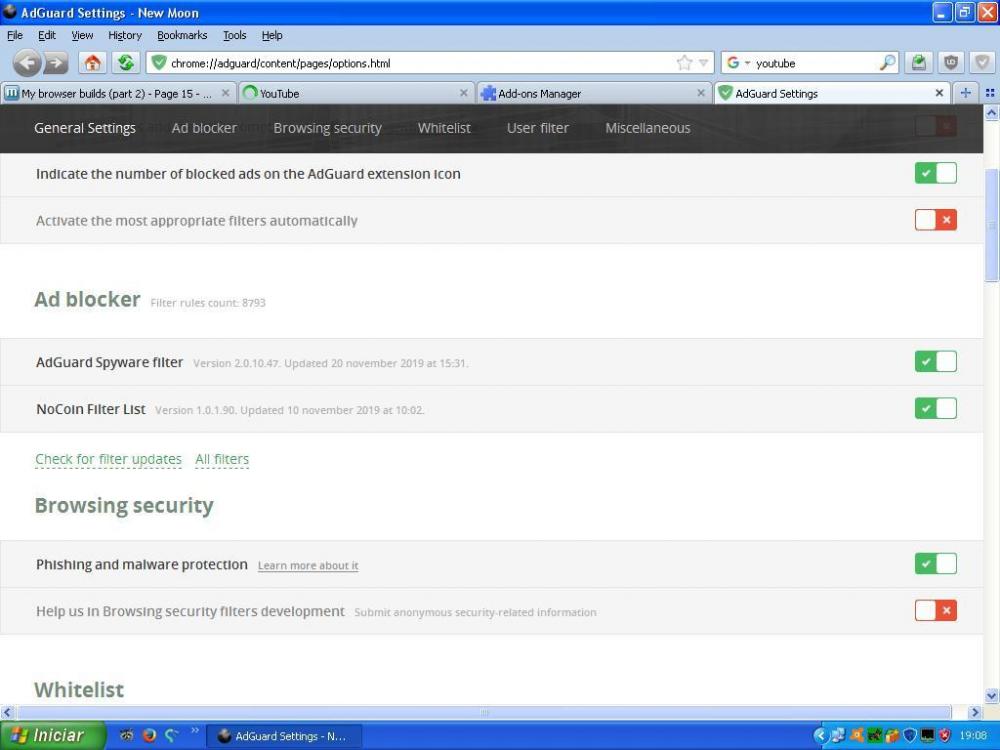
Task: Toggle blocked ads count on extension icon
Action: [936, 173]
